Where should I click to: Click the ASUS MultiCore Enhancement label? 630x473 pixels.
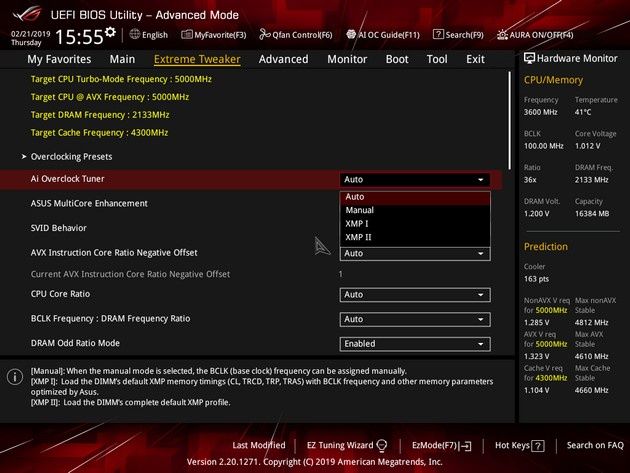click(x=89, y=203)
